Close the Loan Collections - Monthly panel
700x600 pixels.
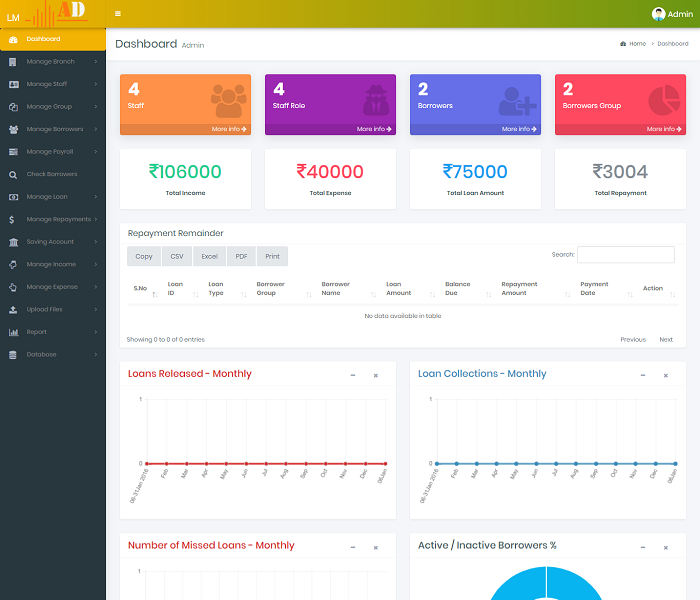(x=666, y=375)
